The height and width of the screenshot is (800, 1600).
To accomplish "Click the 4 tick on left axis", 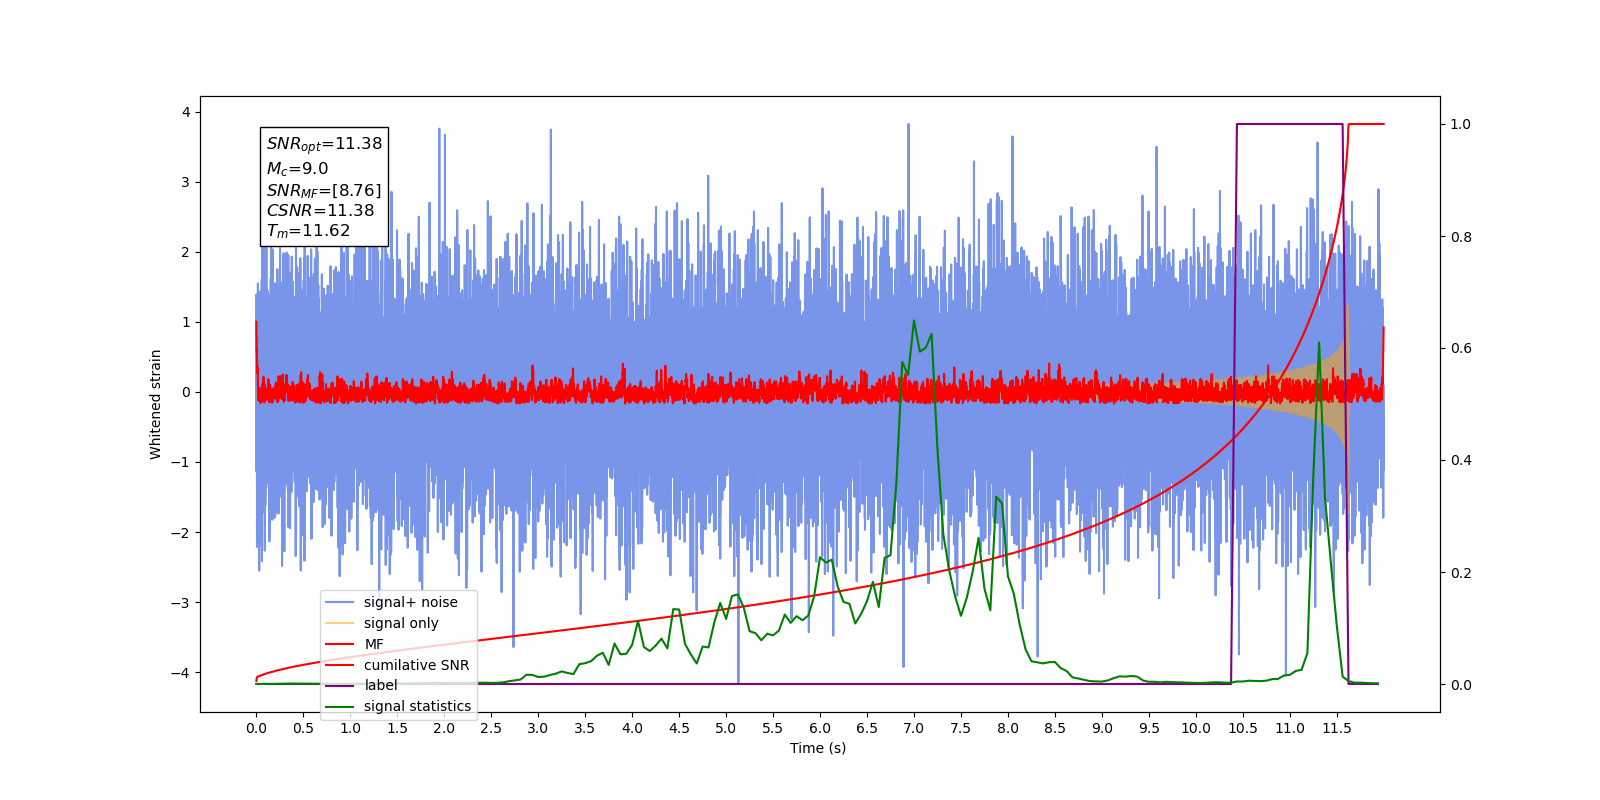I will pos(186,112).
